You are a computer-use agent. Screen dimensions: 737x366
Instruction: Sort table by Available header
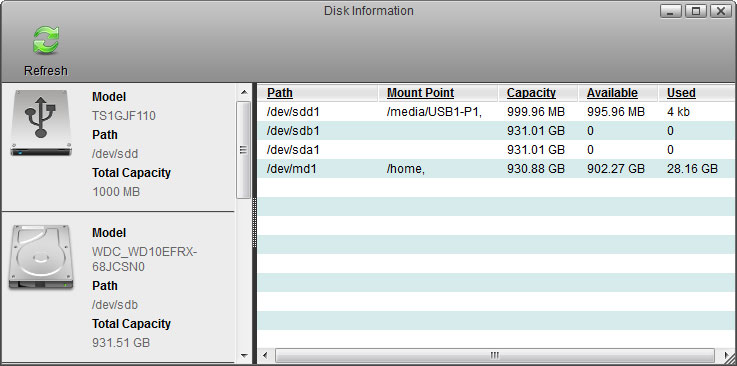[x=612, y=93]
